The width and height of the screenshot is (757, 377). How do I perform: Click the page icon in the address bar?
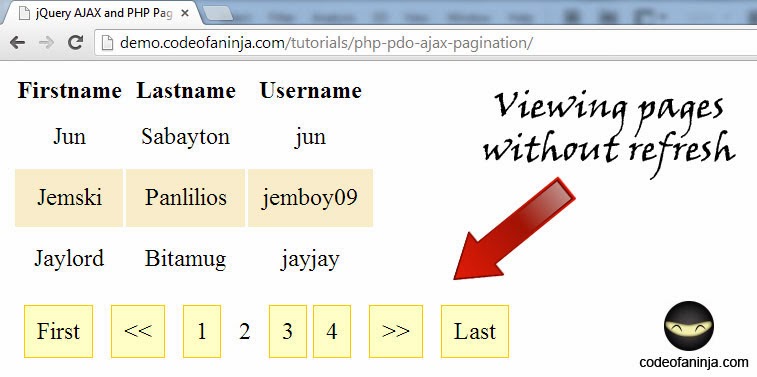tap(107, 43)
